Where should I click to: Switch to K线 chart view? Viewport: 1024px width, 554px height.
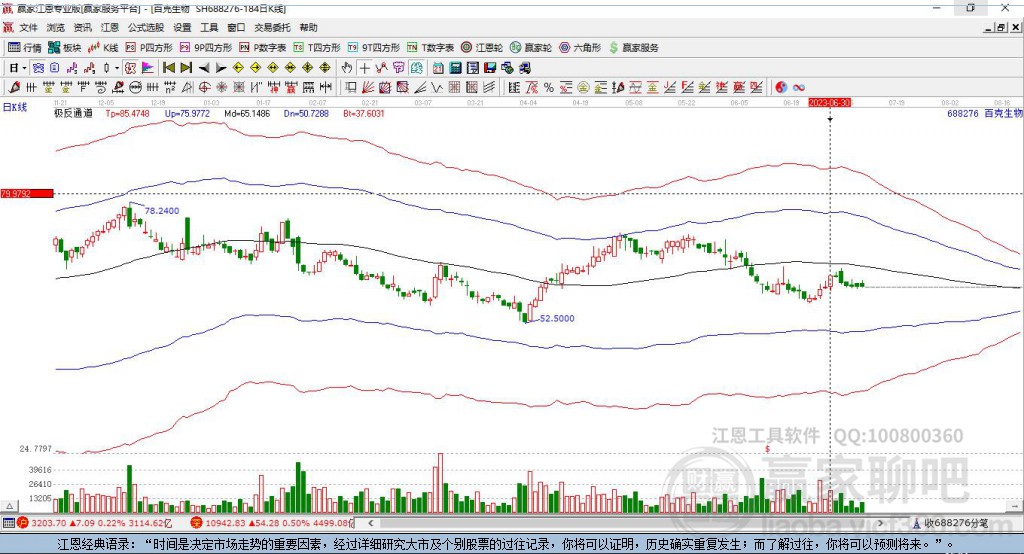click(x=103, y=48)
